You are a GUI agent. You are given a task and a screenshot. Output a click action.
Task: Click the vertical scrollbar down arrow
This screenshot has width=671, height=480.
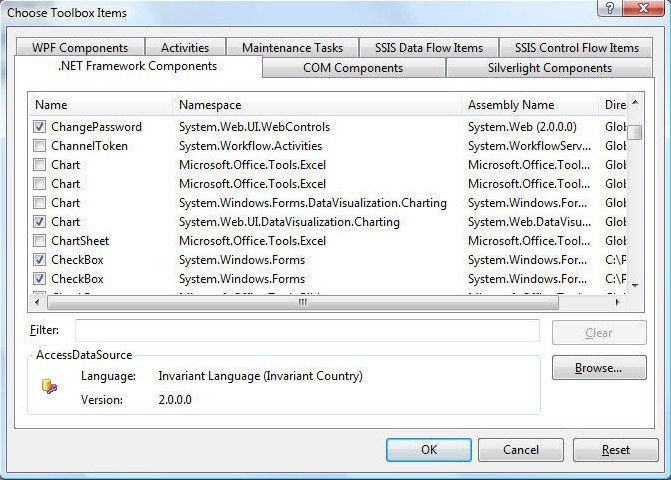[635, 285]
